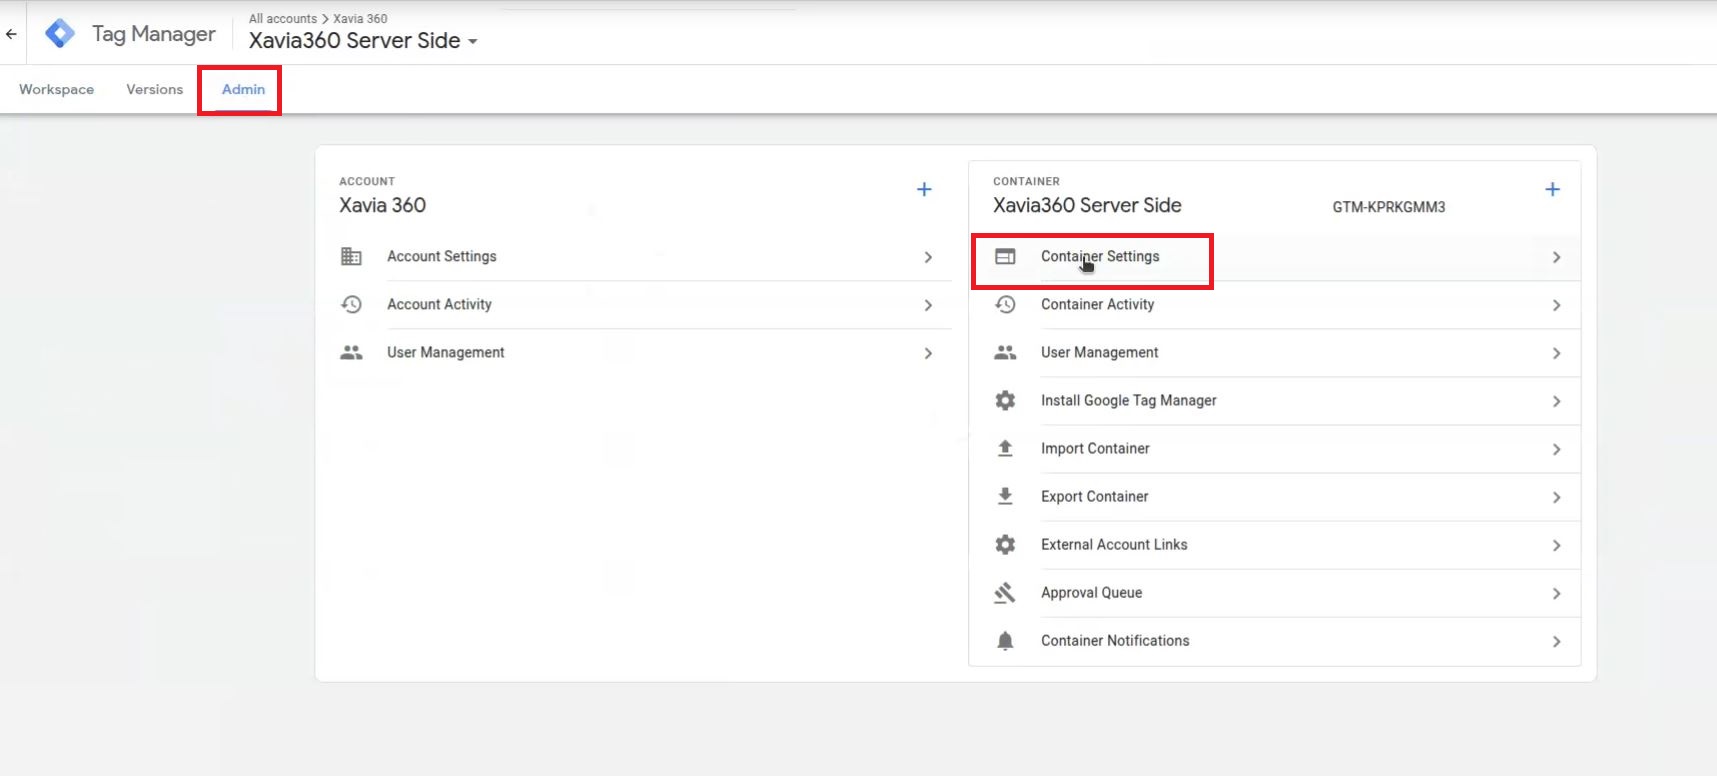1717x776 pixels.
Task: Open User Management under the container
Action: 1099,352
